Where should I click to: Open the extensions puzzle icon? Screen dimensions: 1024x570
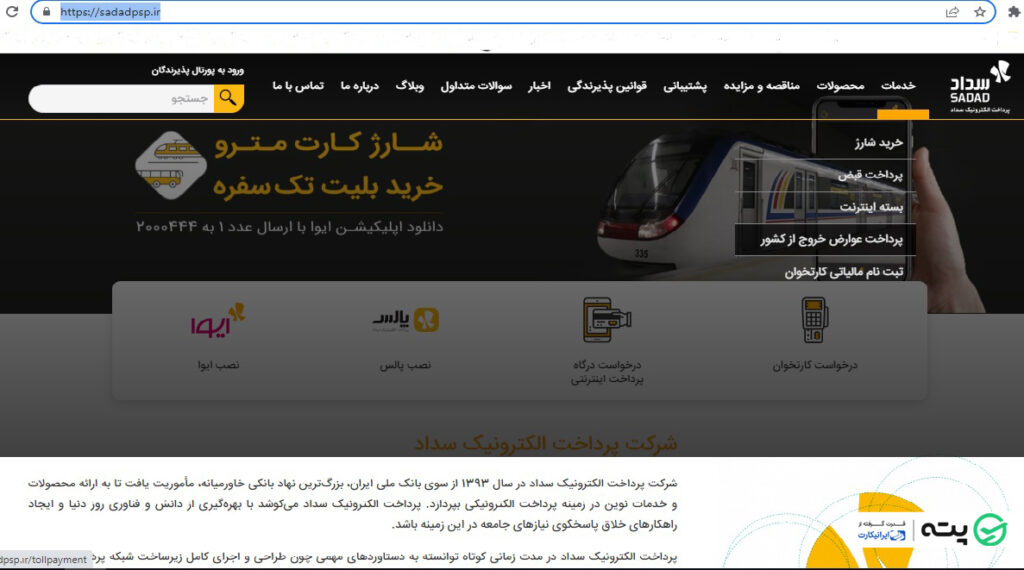pyautogui.click(x=1014, y=12)
